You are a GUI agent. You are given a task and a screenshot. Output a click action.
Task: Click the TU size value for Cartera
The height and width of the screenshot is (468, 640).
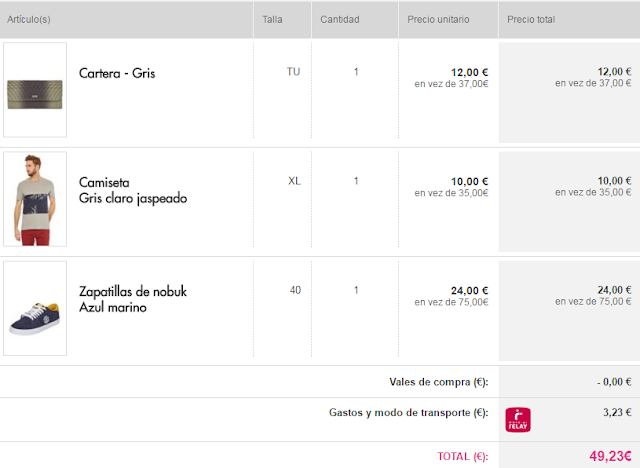coord(294,71)
